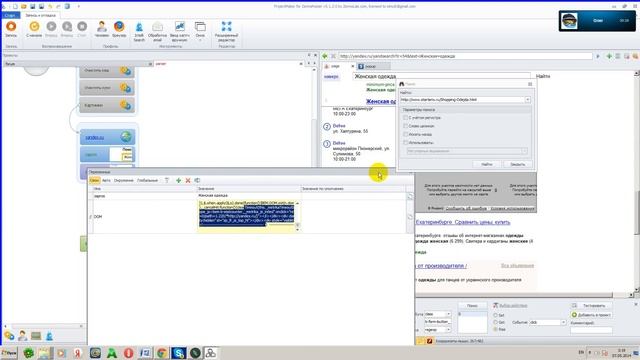Open Skype from the taskbar
This screenshot has width=640, height=360.
tap(178, 353)
